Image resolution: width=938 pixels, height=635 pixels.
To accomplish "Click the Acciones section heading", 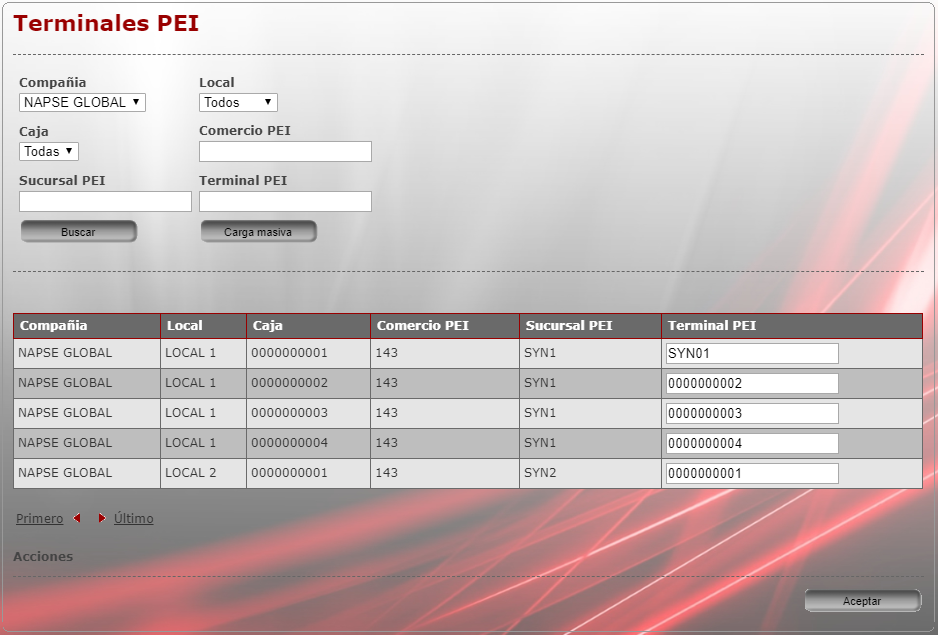I will pos(43,557).
